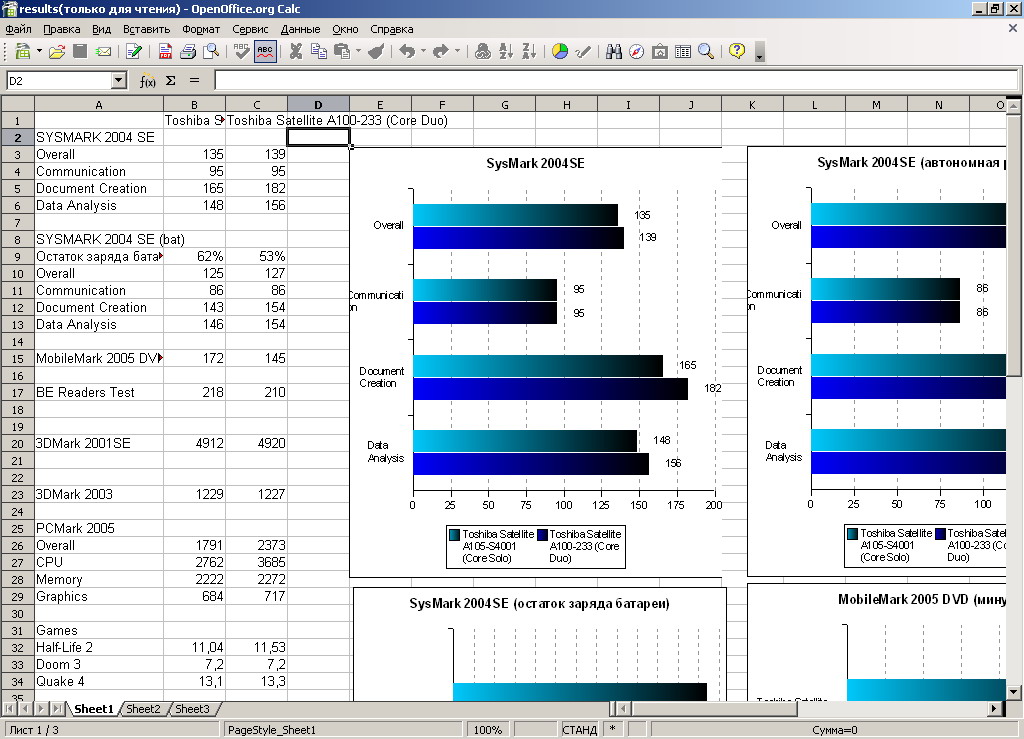Click the Function Wizard icon
The height and width of the screenshot is (739, 1024).
point(147,81)
